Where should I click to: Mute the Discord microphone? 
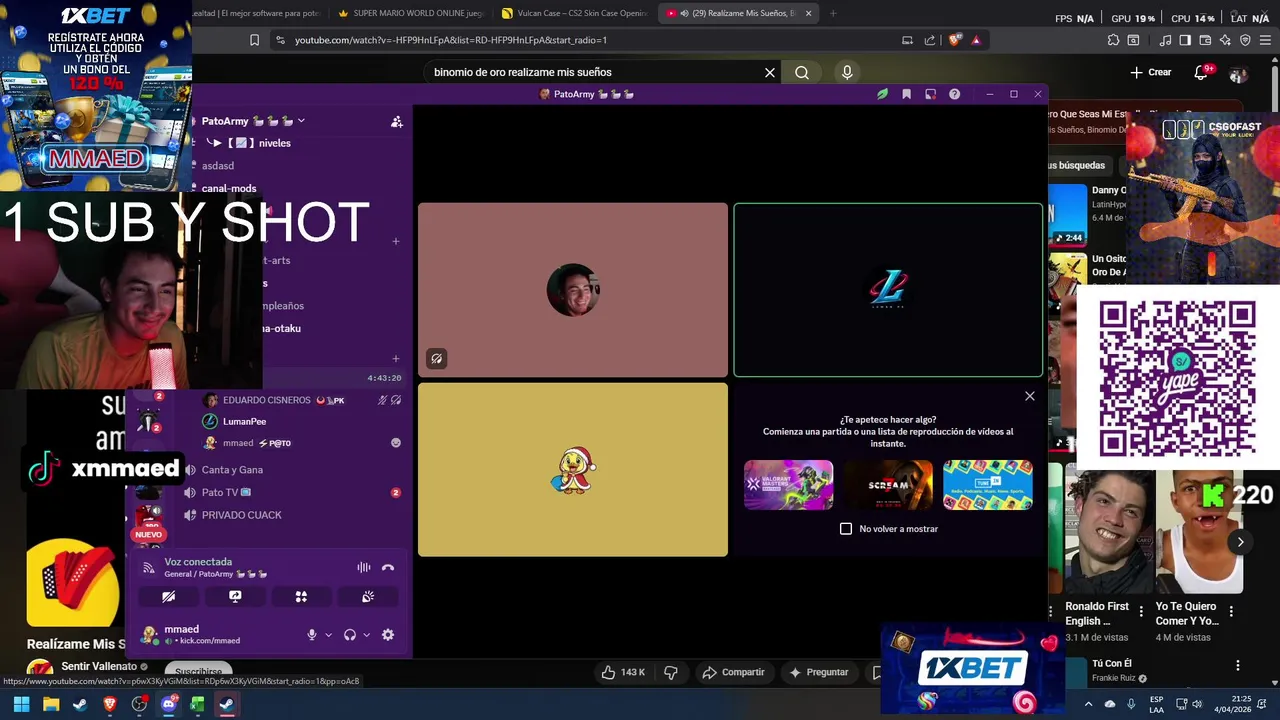(312, 634)
